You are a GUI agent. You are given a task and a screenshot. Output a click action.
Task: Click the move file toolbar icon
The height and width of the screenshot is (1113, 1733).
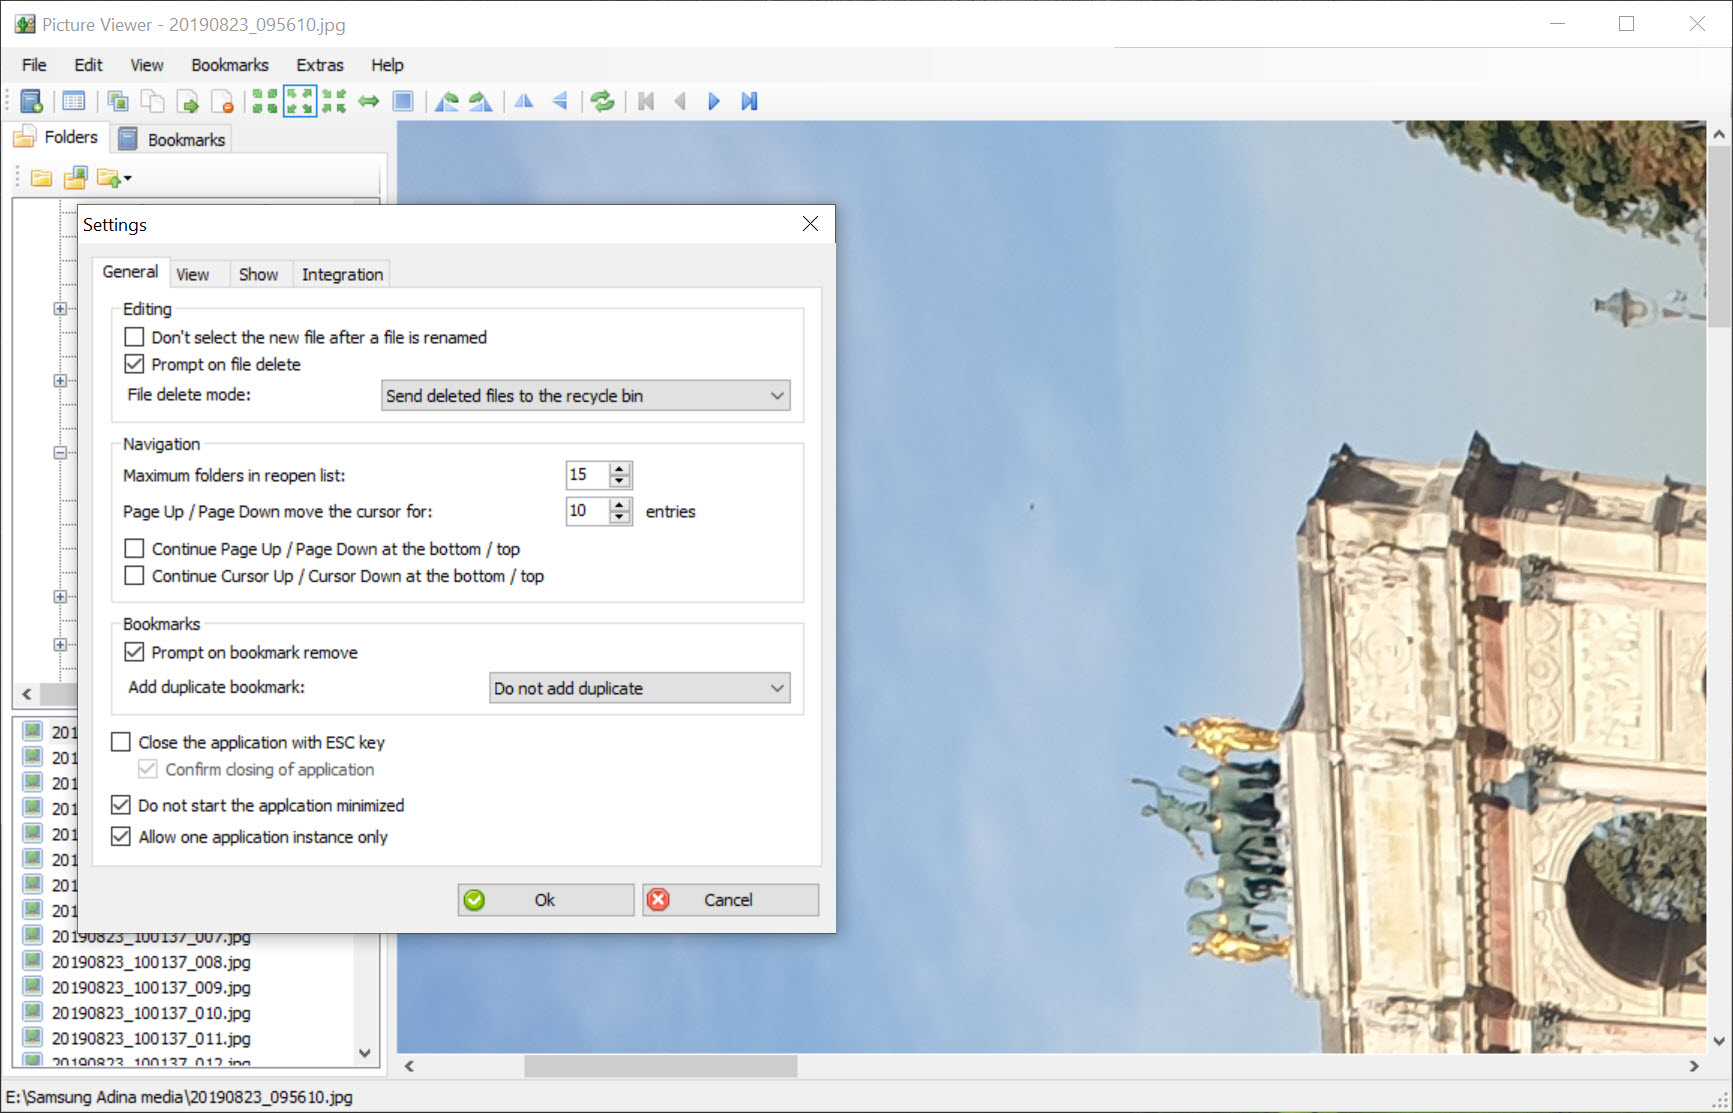[x=187, y=101]
